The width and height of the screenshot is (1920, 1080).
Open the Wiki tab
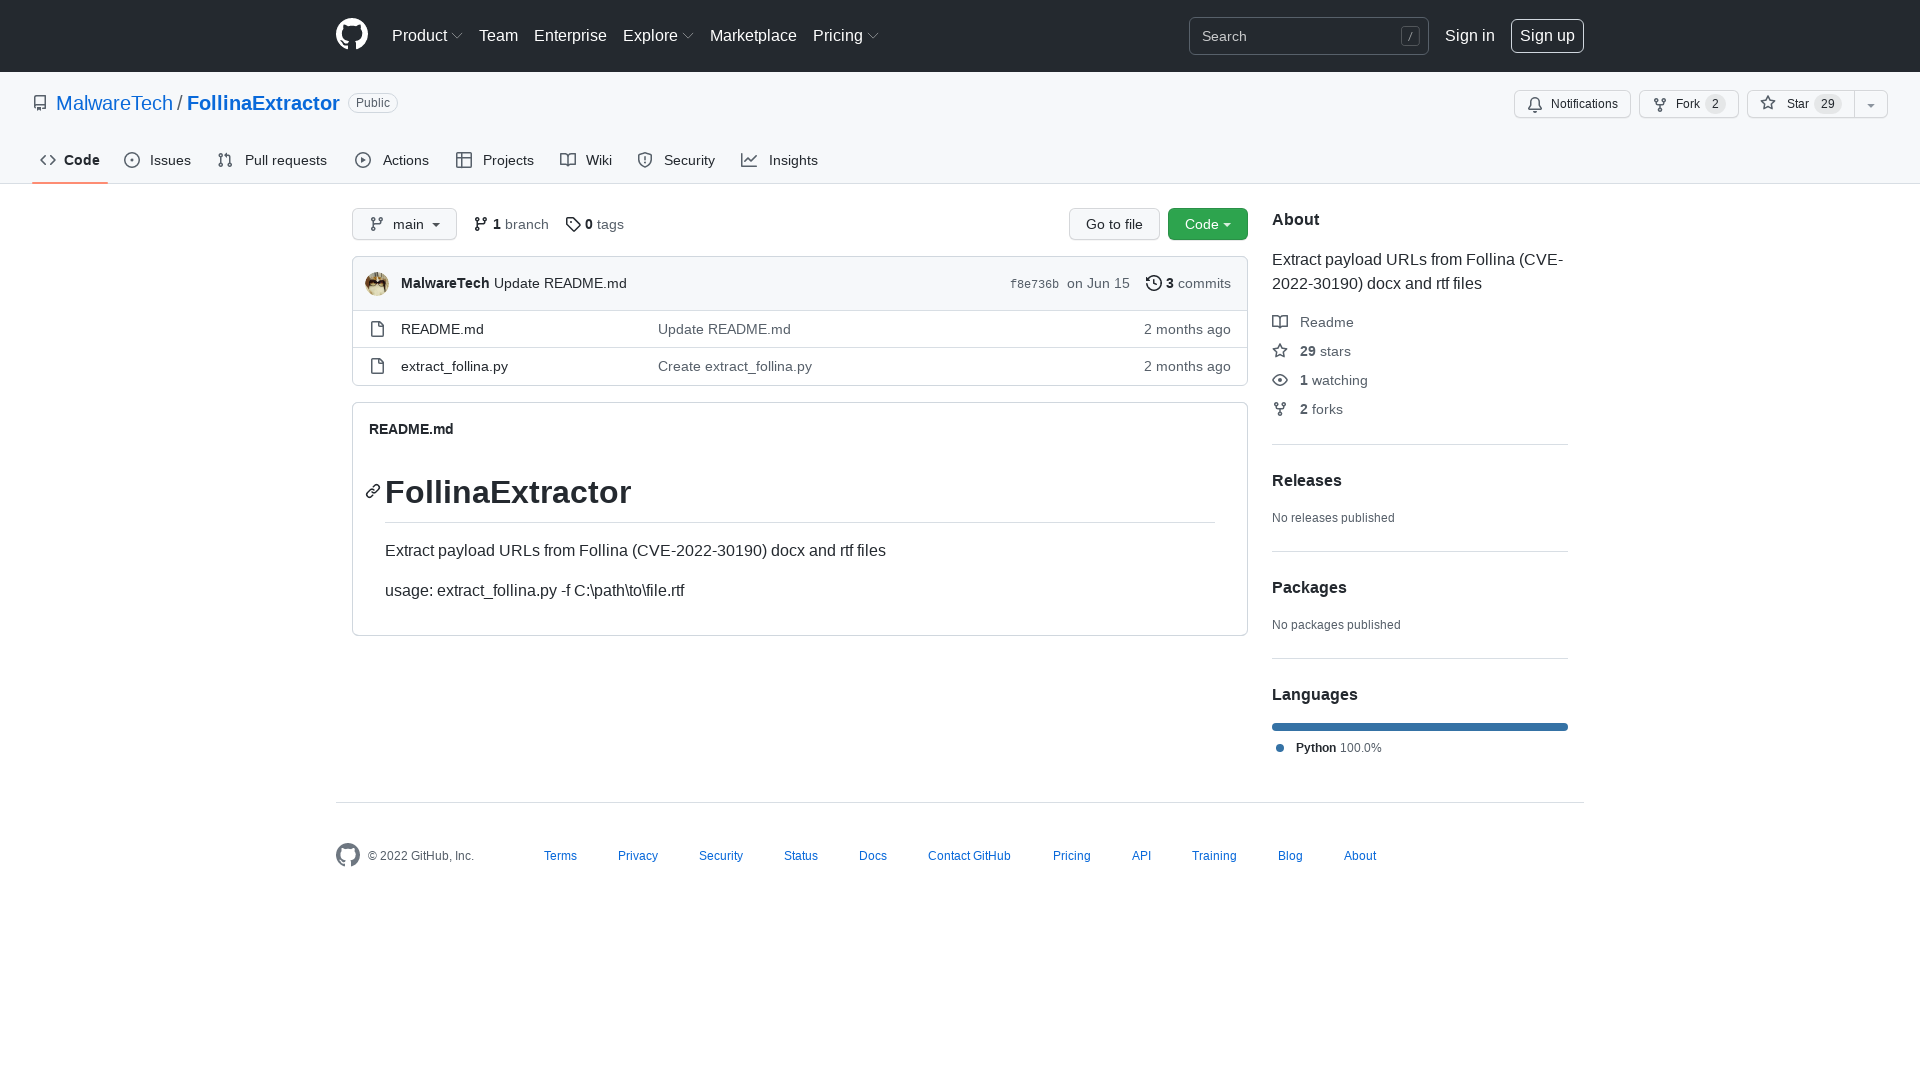[586, 160]
